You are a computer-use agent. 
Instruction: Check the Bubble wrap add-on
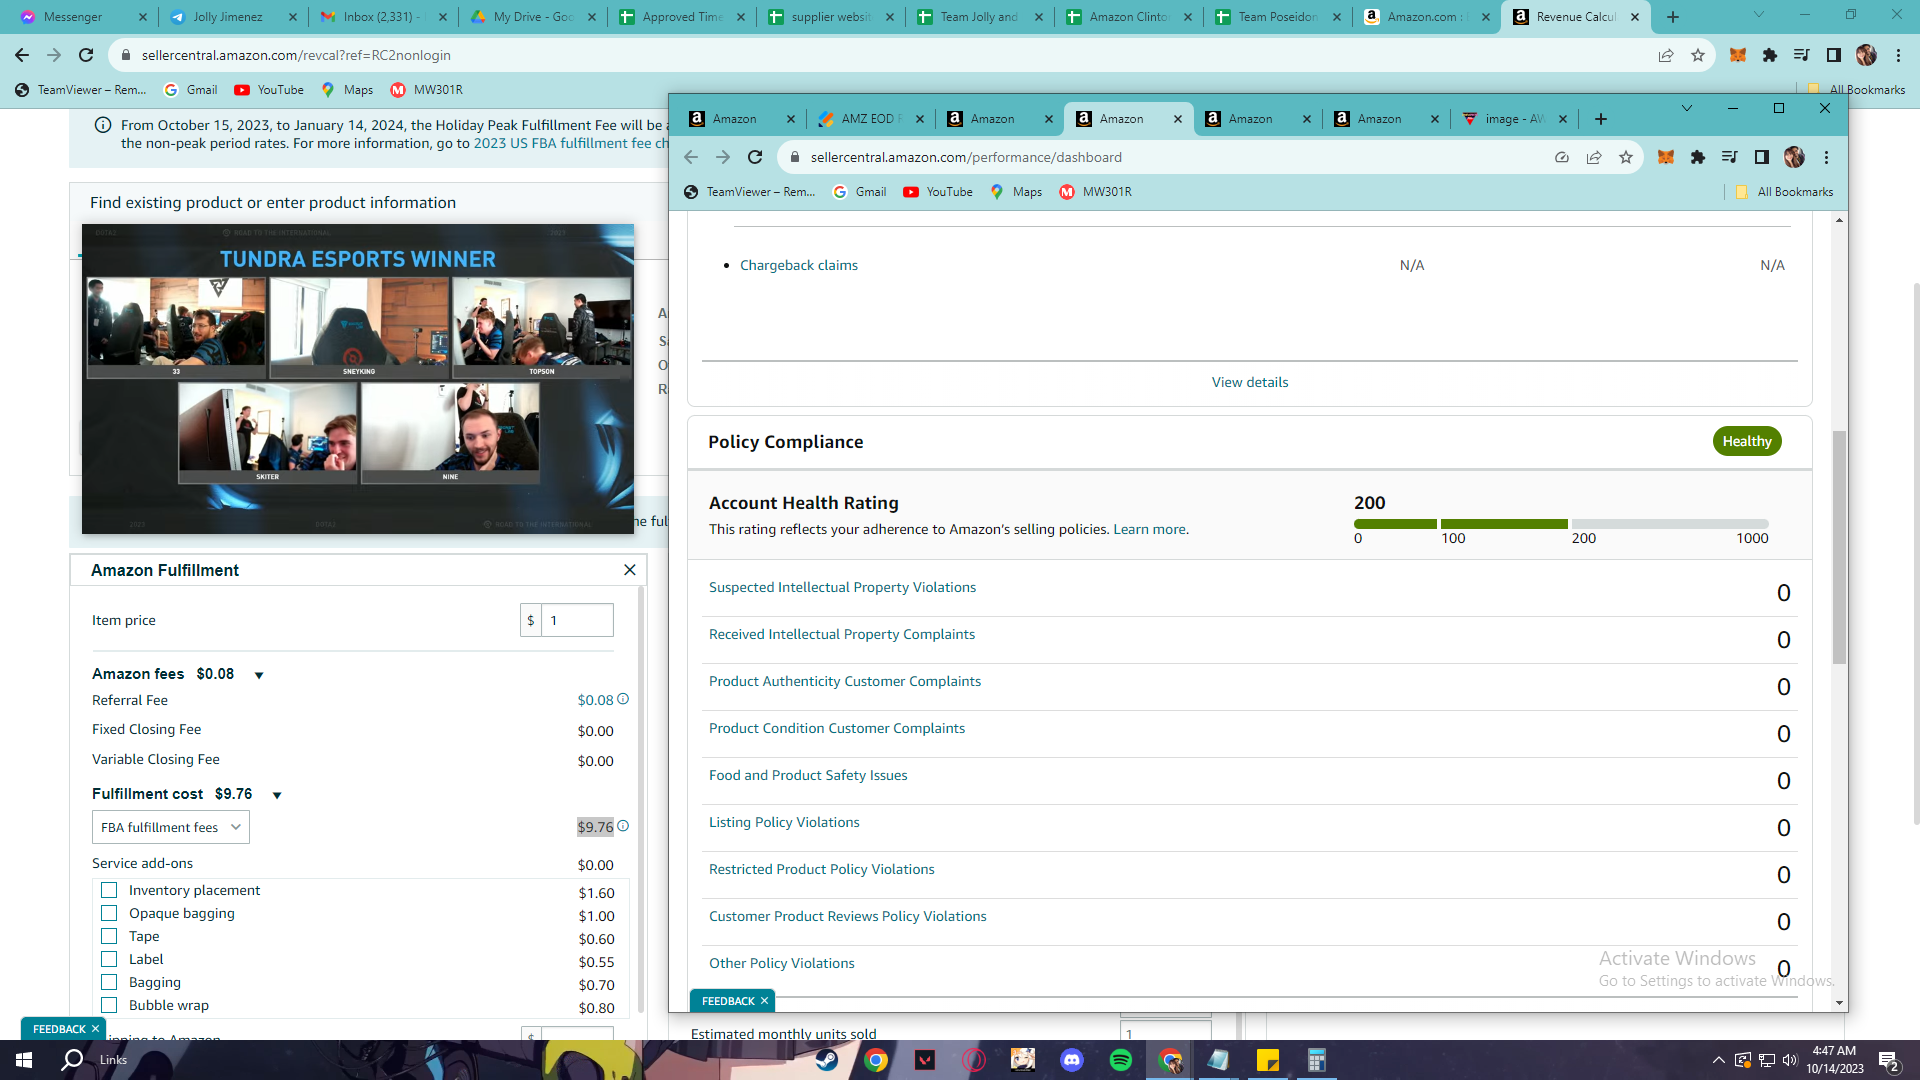click(x=109, y=1005)
